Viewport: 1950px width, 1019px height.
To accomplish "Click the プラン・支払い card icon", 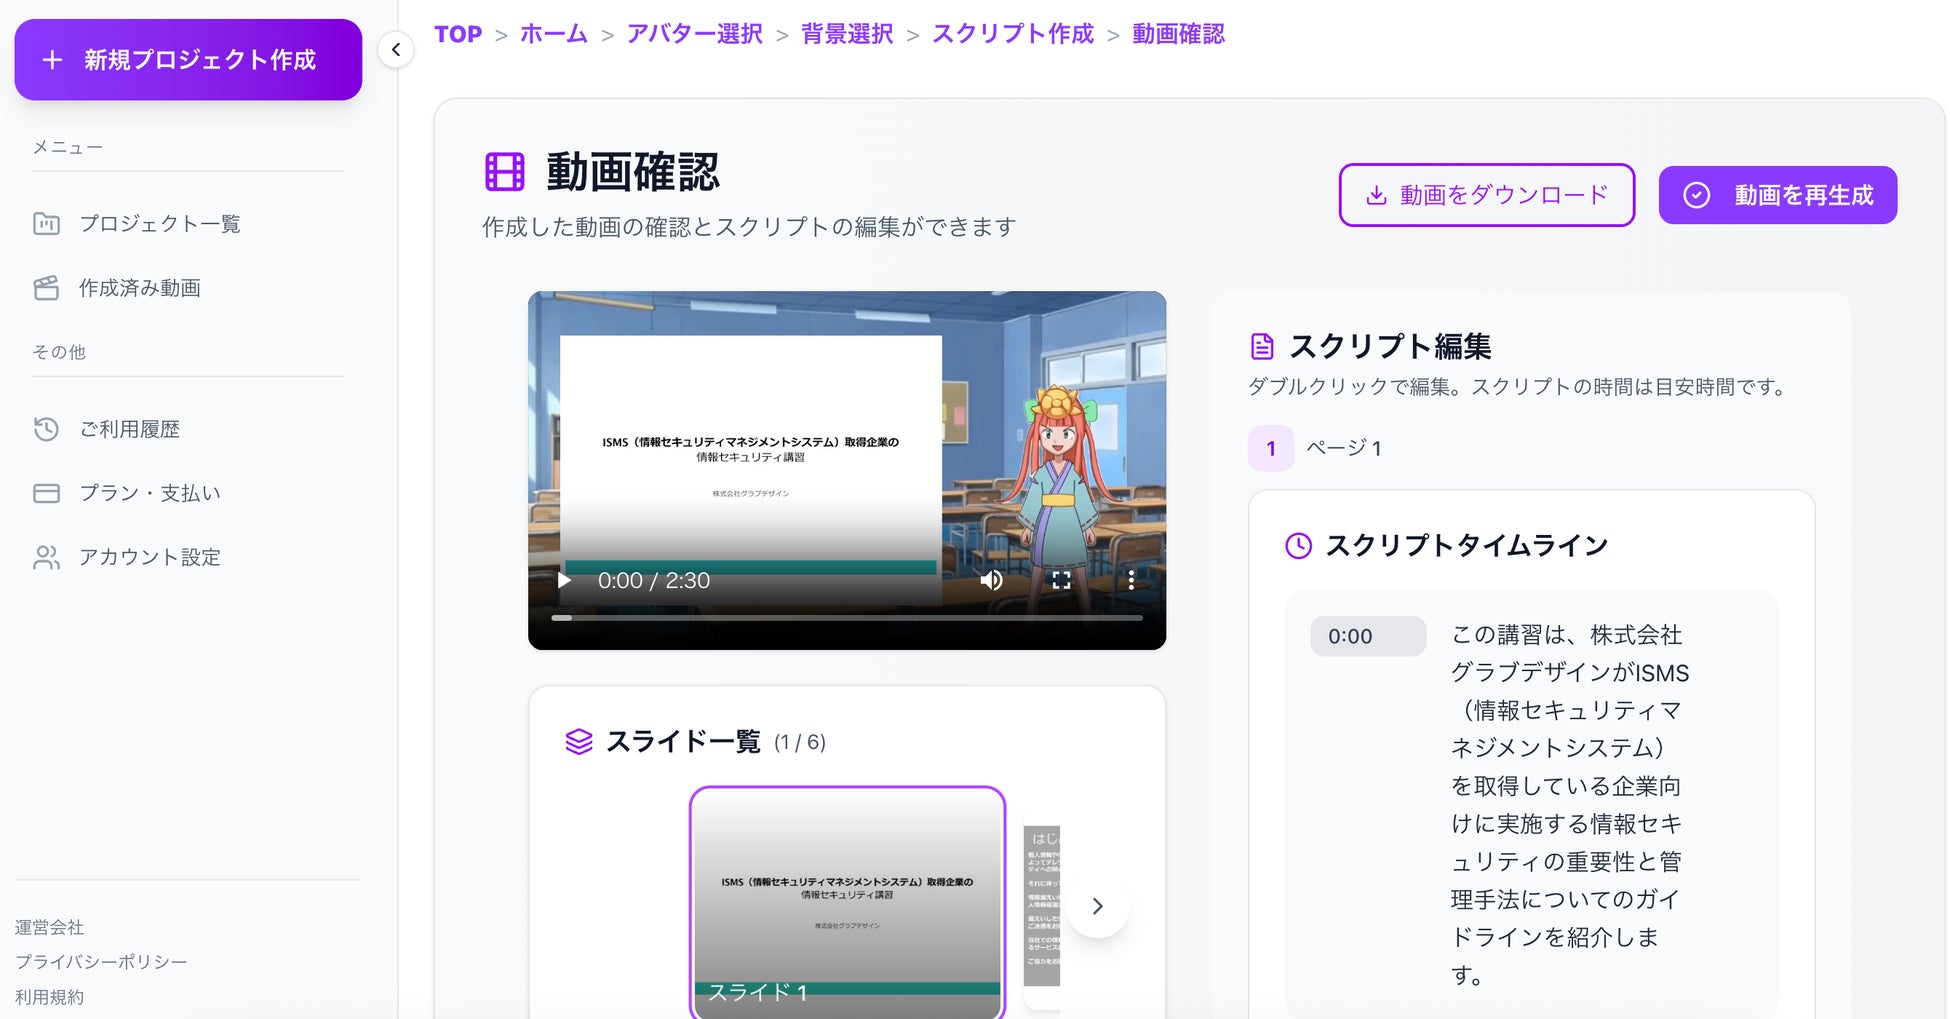I will click(x=46, y=493).
